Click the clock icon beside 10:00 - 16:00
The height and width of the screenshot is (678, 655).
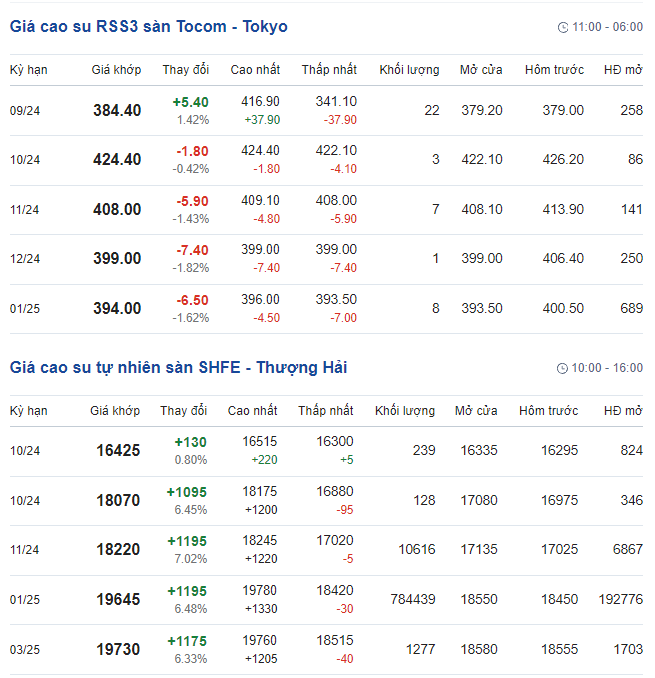point(562,368)
